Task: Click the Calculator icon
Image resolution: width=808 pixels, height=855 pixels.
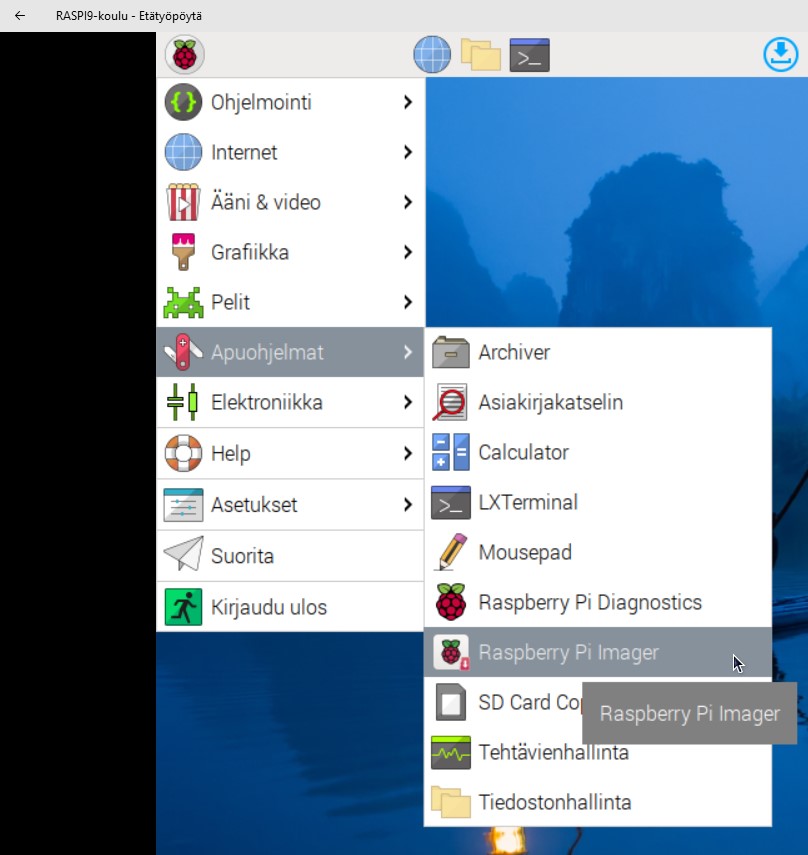Action: click(x=450, y=452)
